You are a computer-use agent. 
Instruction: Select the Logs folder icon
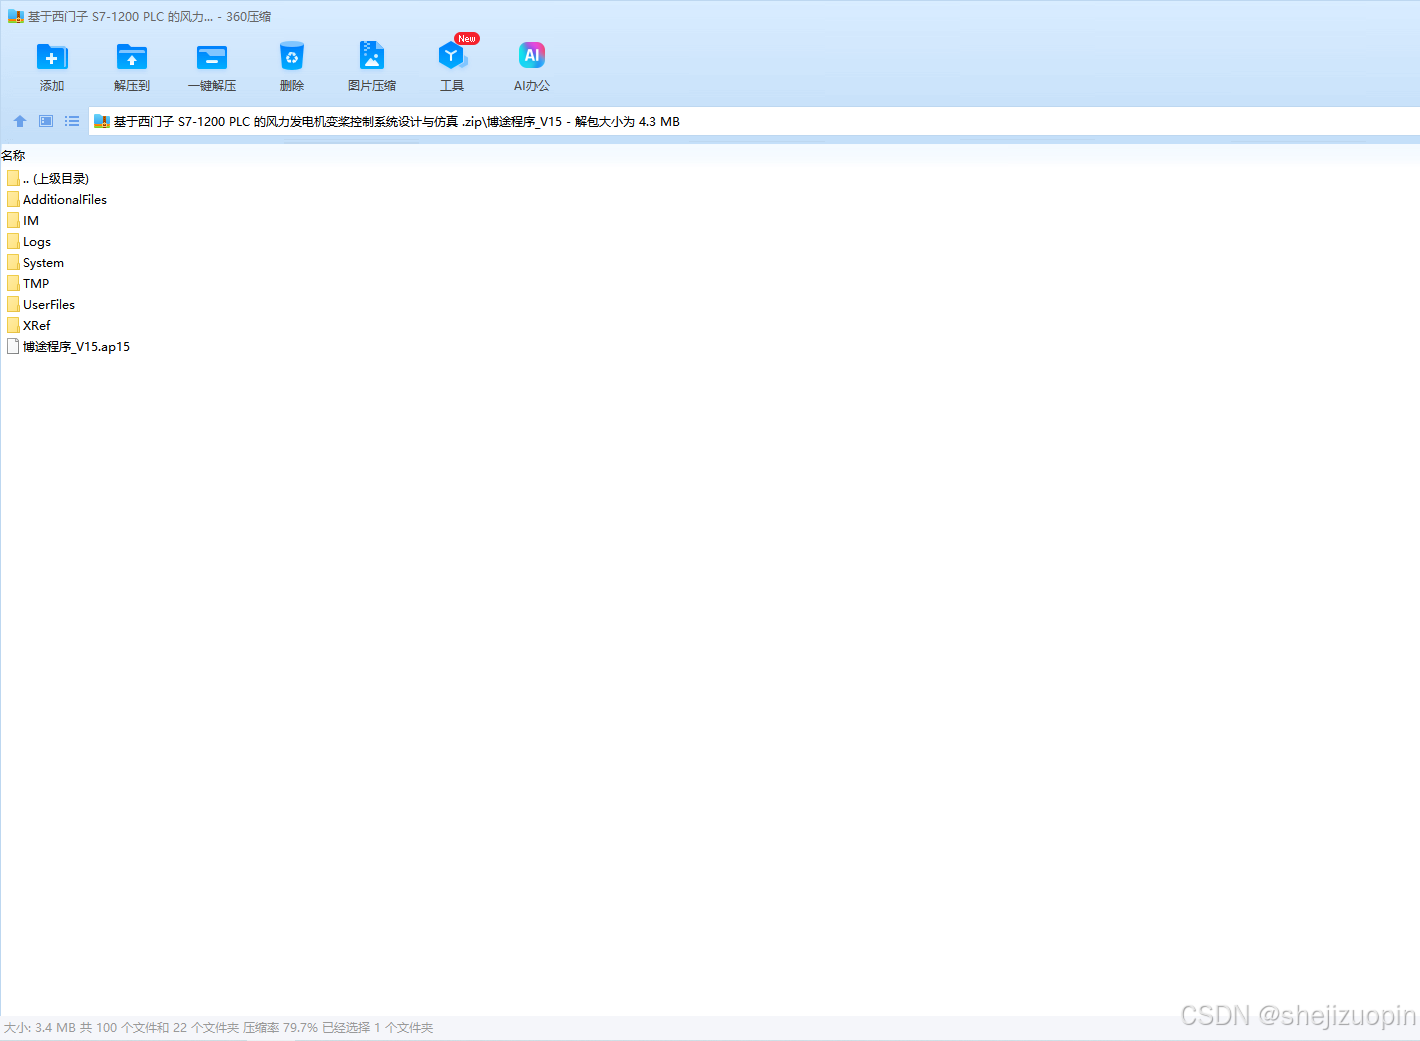13,241
